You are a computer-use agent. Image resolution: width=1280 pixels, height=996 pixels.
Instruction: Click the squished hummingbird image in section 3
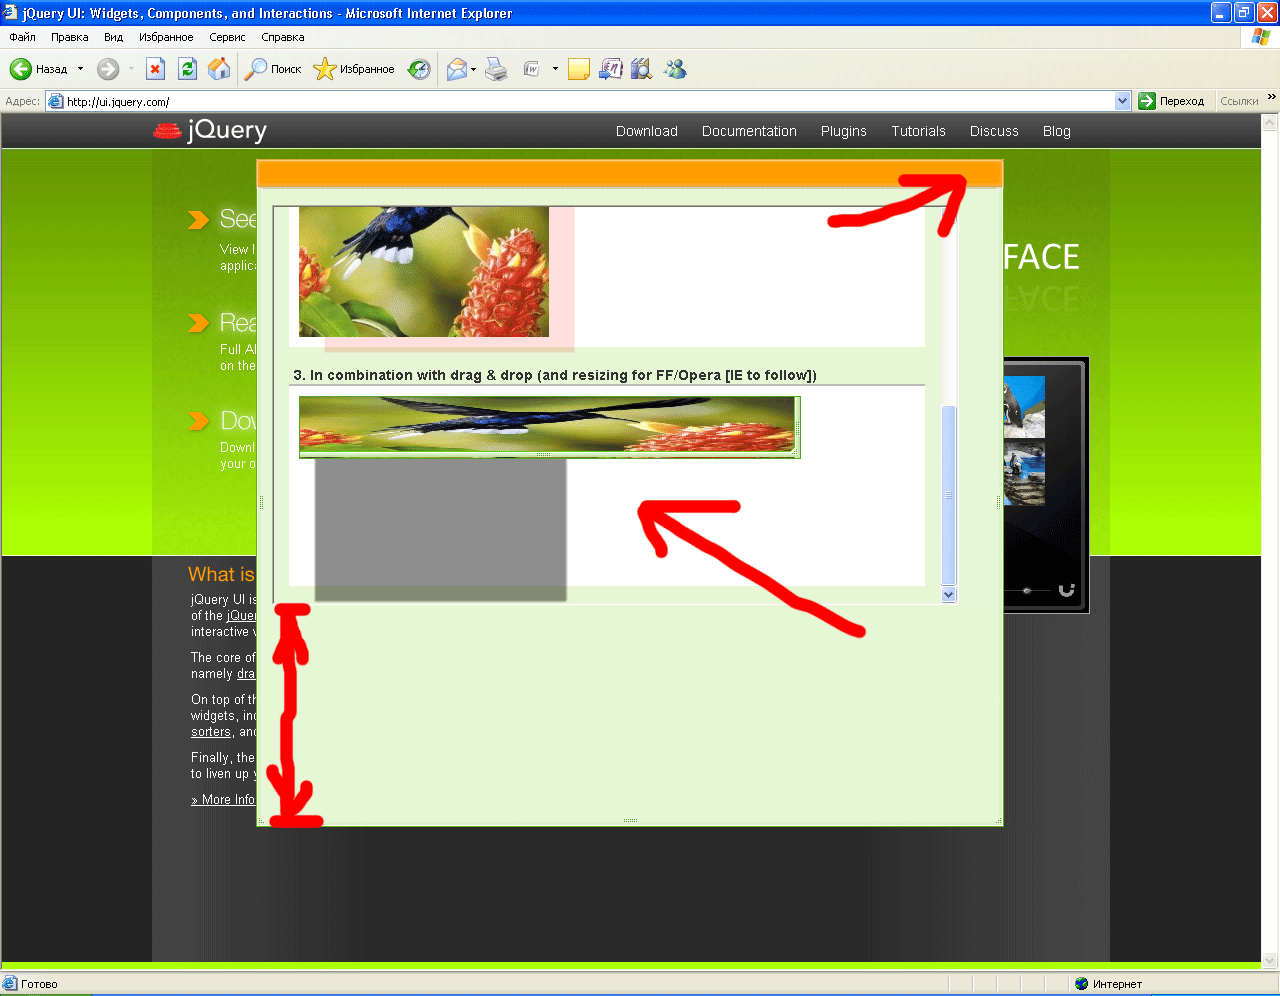click(x=547, y=426)
